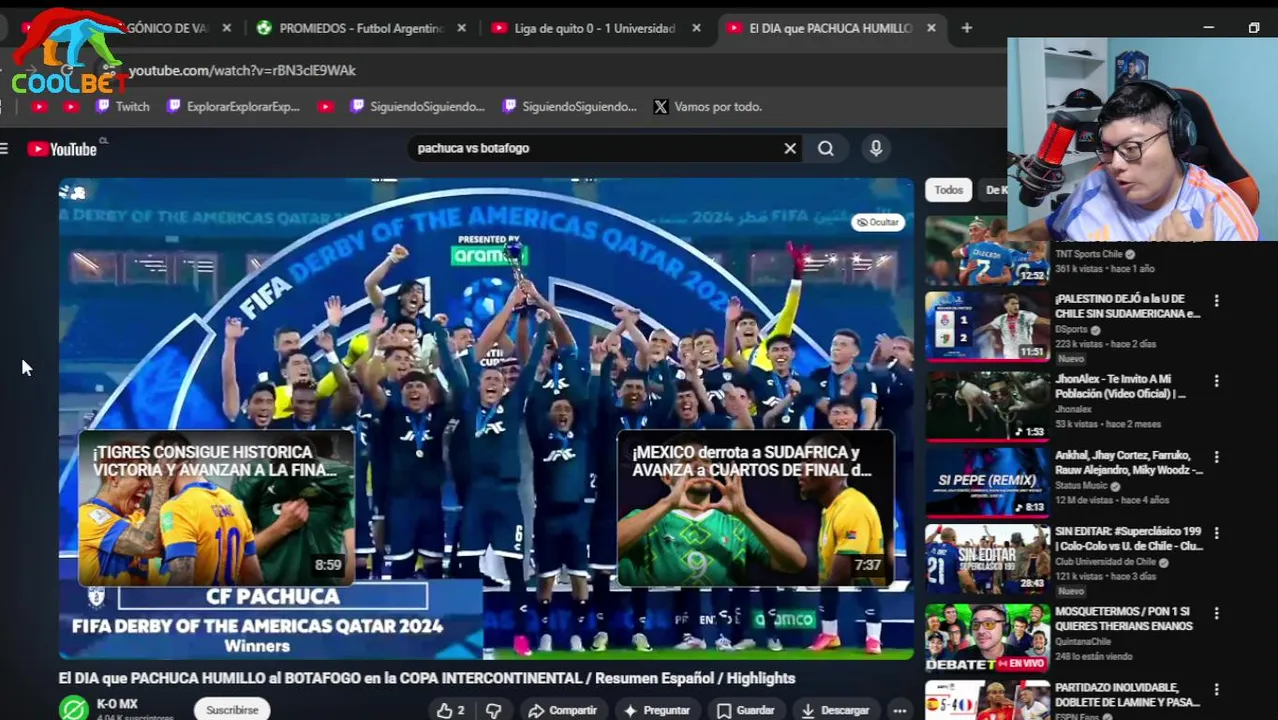Image resolution: width=1278 pixels, height=720 pixels.
Task: Open the MOSQUETERMOS live debate thumbnail
Action: click(x=987, y=637)
